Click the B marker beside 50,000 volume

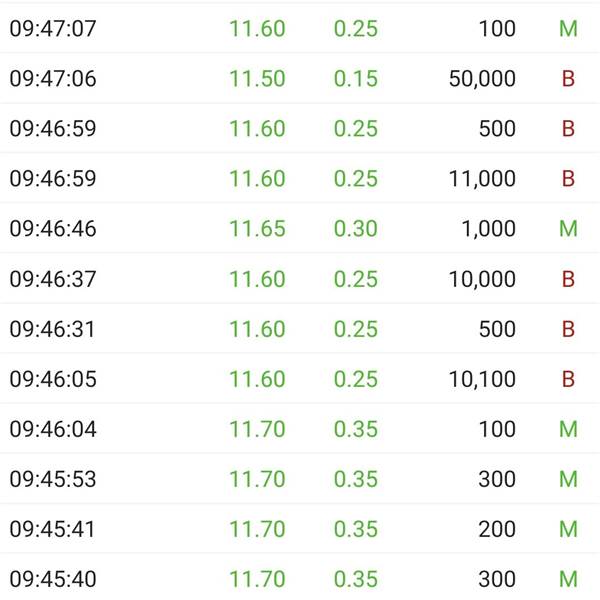pyautogui.click(x=568, y=79)
